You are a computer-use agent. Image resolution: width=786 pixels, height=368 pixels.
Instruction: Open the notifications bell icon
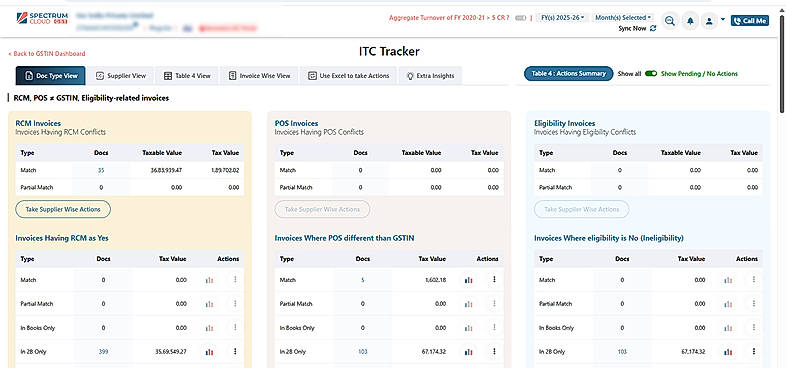point(690,21)
